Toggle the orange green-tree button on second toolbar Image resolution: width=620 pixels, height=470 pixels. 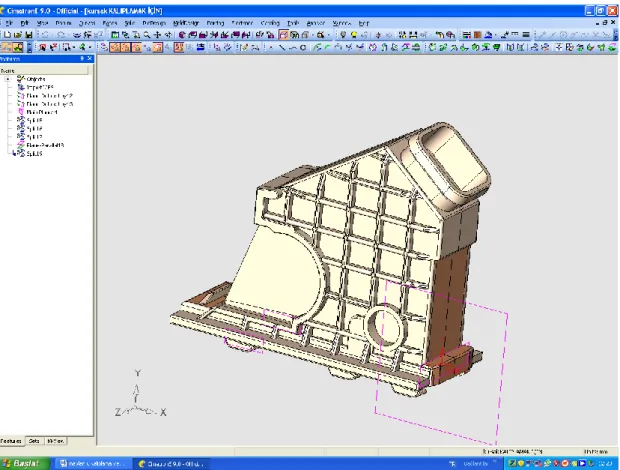pyautogui.click(x=18, y=47)
